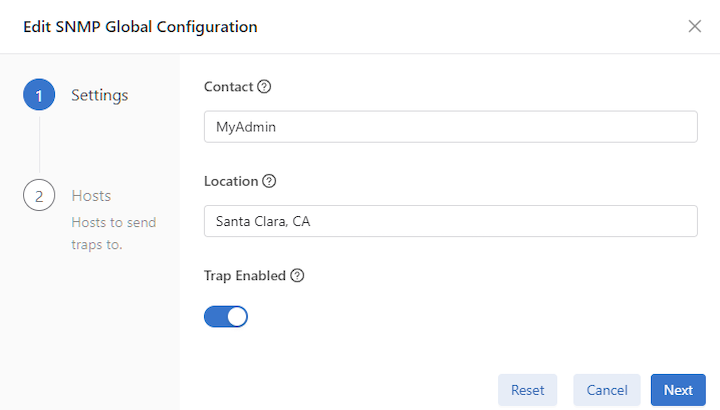This screenshot has height=410, width=720.
Task: Click the Location field label
Action: (x=231, y=181)
